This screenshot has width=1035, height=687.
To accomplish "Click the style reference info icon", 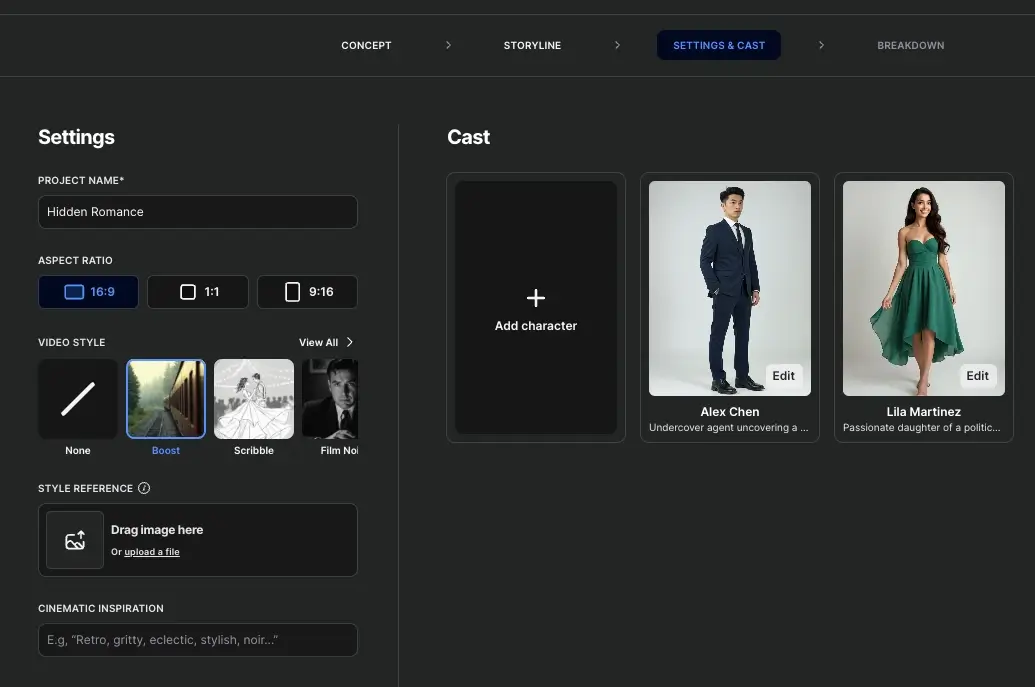I will [144, 488].
